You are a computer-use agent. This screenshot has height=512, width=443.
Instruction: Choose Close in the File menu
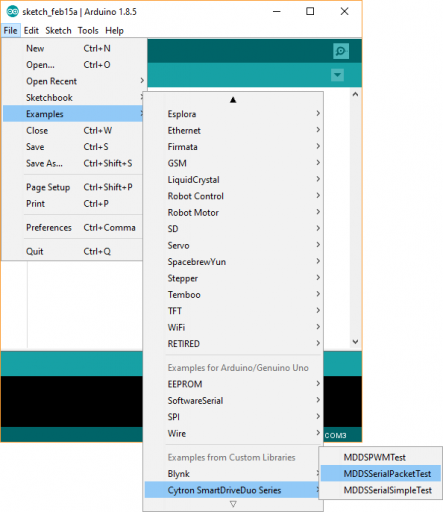[73, 130]
